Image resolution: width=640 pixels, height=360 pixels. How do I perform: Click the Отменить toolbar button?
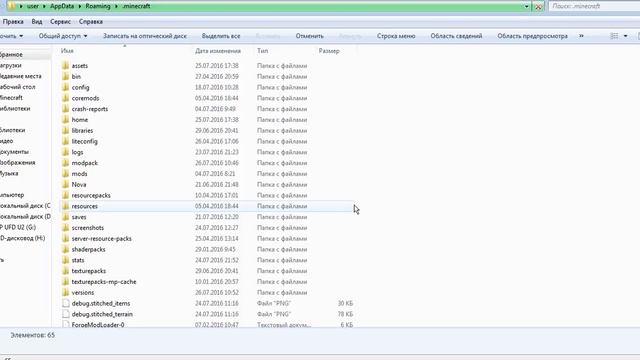tap(309, 36)
